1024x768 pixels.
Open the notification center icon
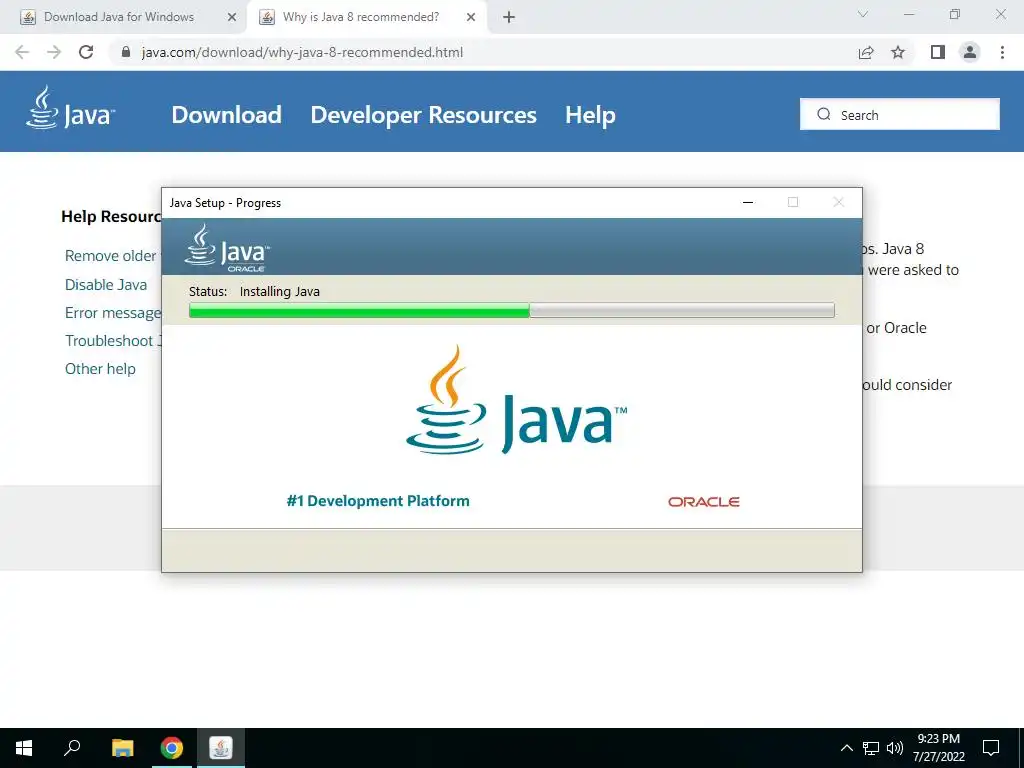coord(991,748)
